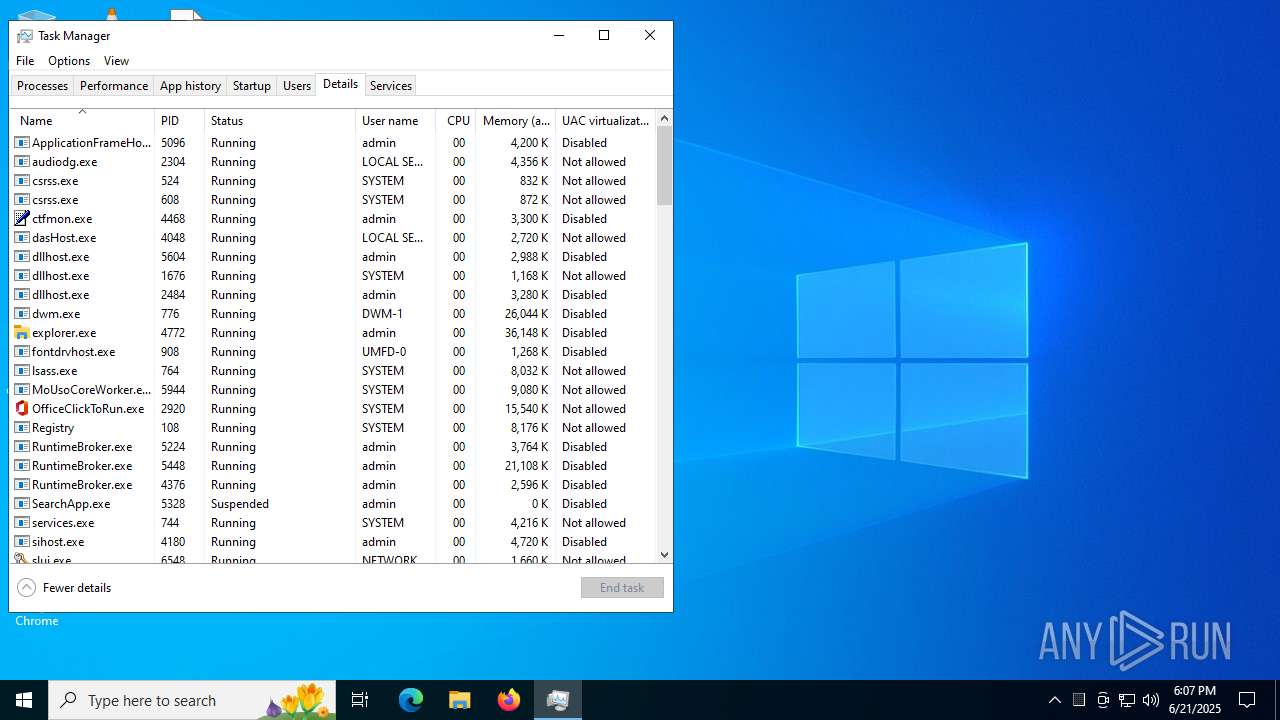Click the Suspended status of SearchApp.exe

coord(240,503)
